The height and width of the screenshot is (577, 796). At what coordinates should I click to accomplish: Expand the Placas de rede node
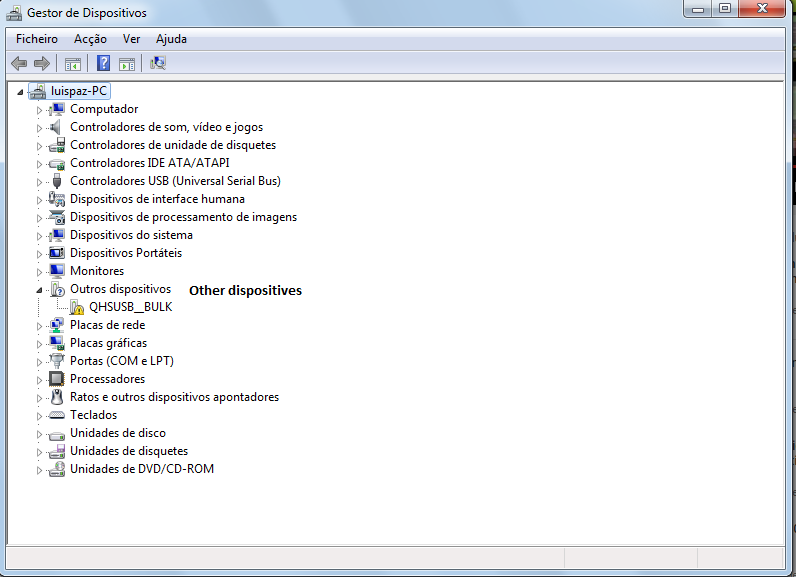(40, 326)
